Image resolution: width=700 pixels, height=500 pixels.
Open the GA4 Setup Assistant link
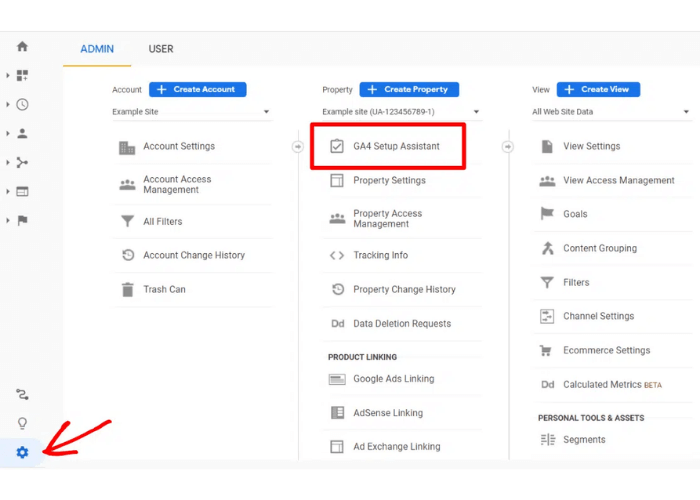(x=396, y=146)
